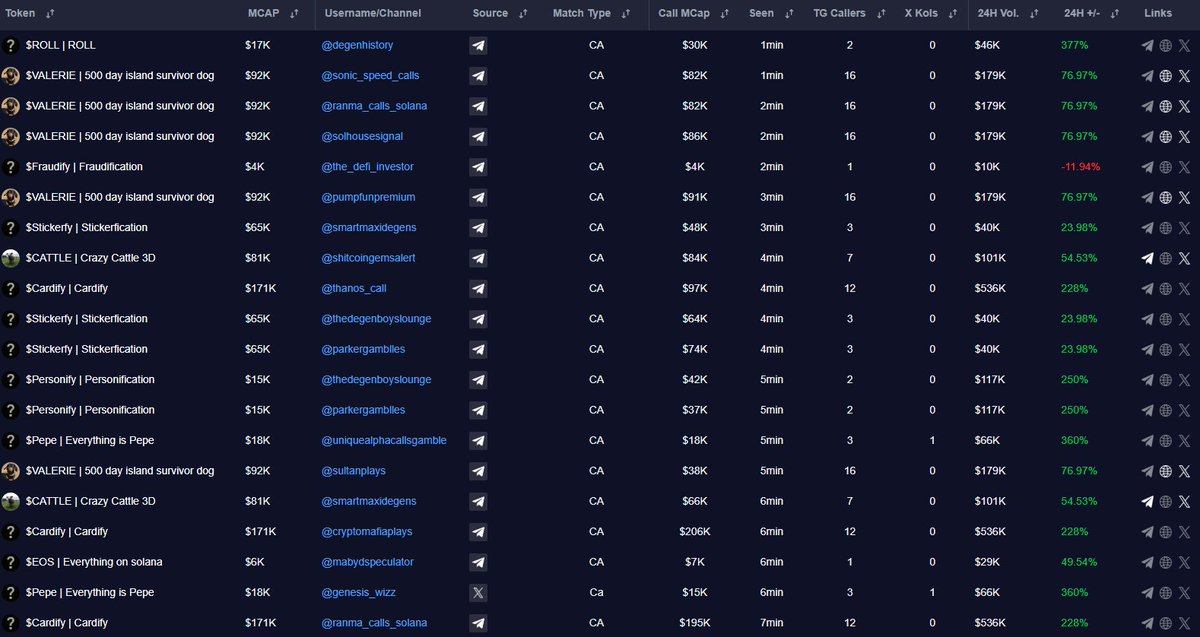Click the 49.54% change value

click(x=1079, y=562)
